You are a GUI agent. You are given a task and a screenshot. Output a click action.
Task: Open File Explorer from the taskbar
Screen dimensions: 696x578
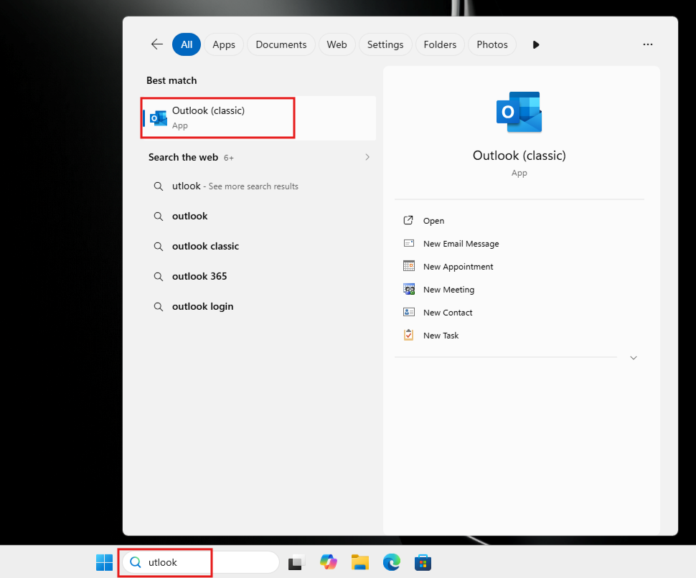[360, 562]
